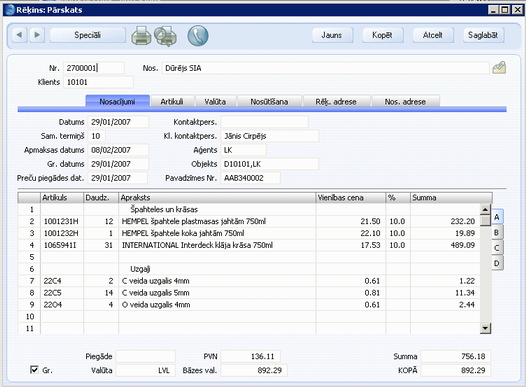Click the sum cell 489.09
Image resolution: width=526 pixels, height=387 pixels.
tap(445, 245)
